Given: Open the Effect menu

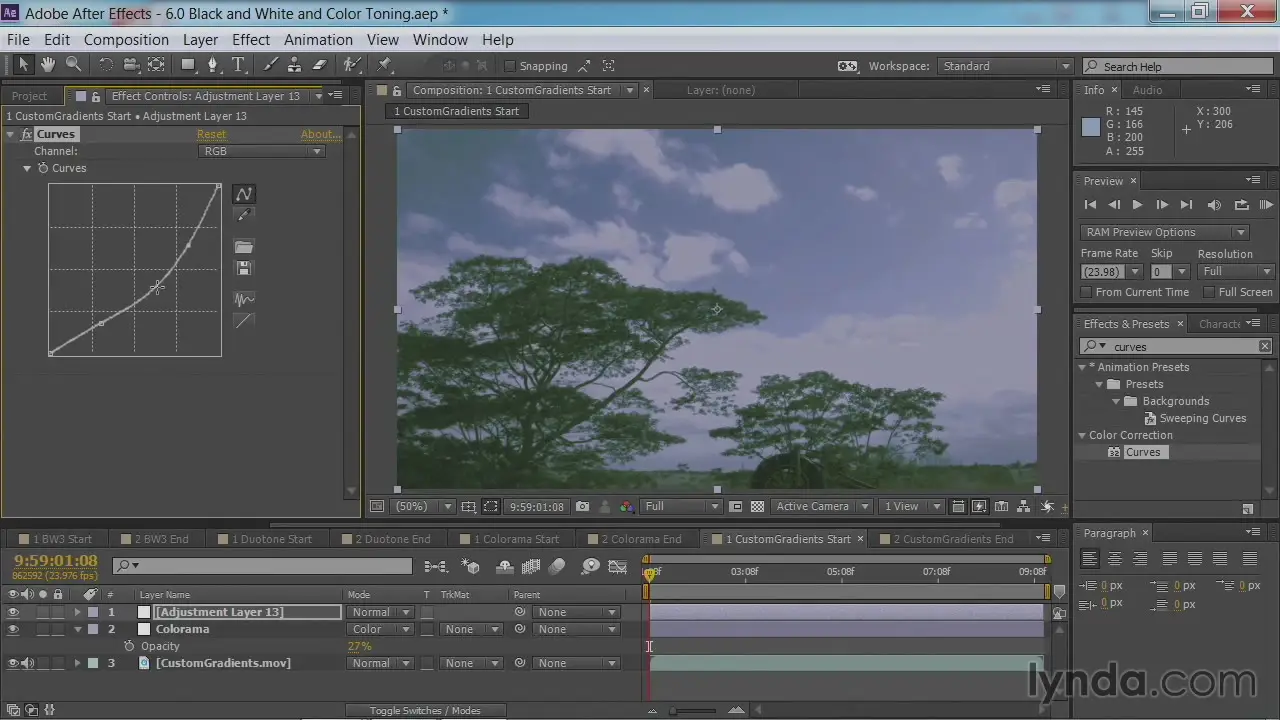Looking at the screenshot, I should click(251, 40).
